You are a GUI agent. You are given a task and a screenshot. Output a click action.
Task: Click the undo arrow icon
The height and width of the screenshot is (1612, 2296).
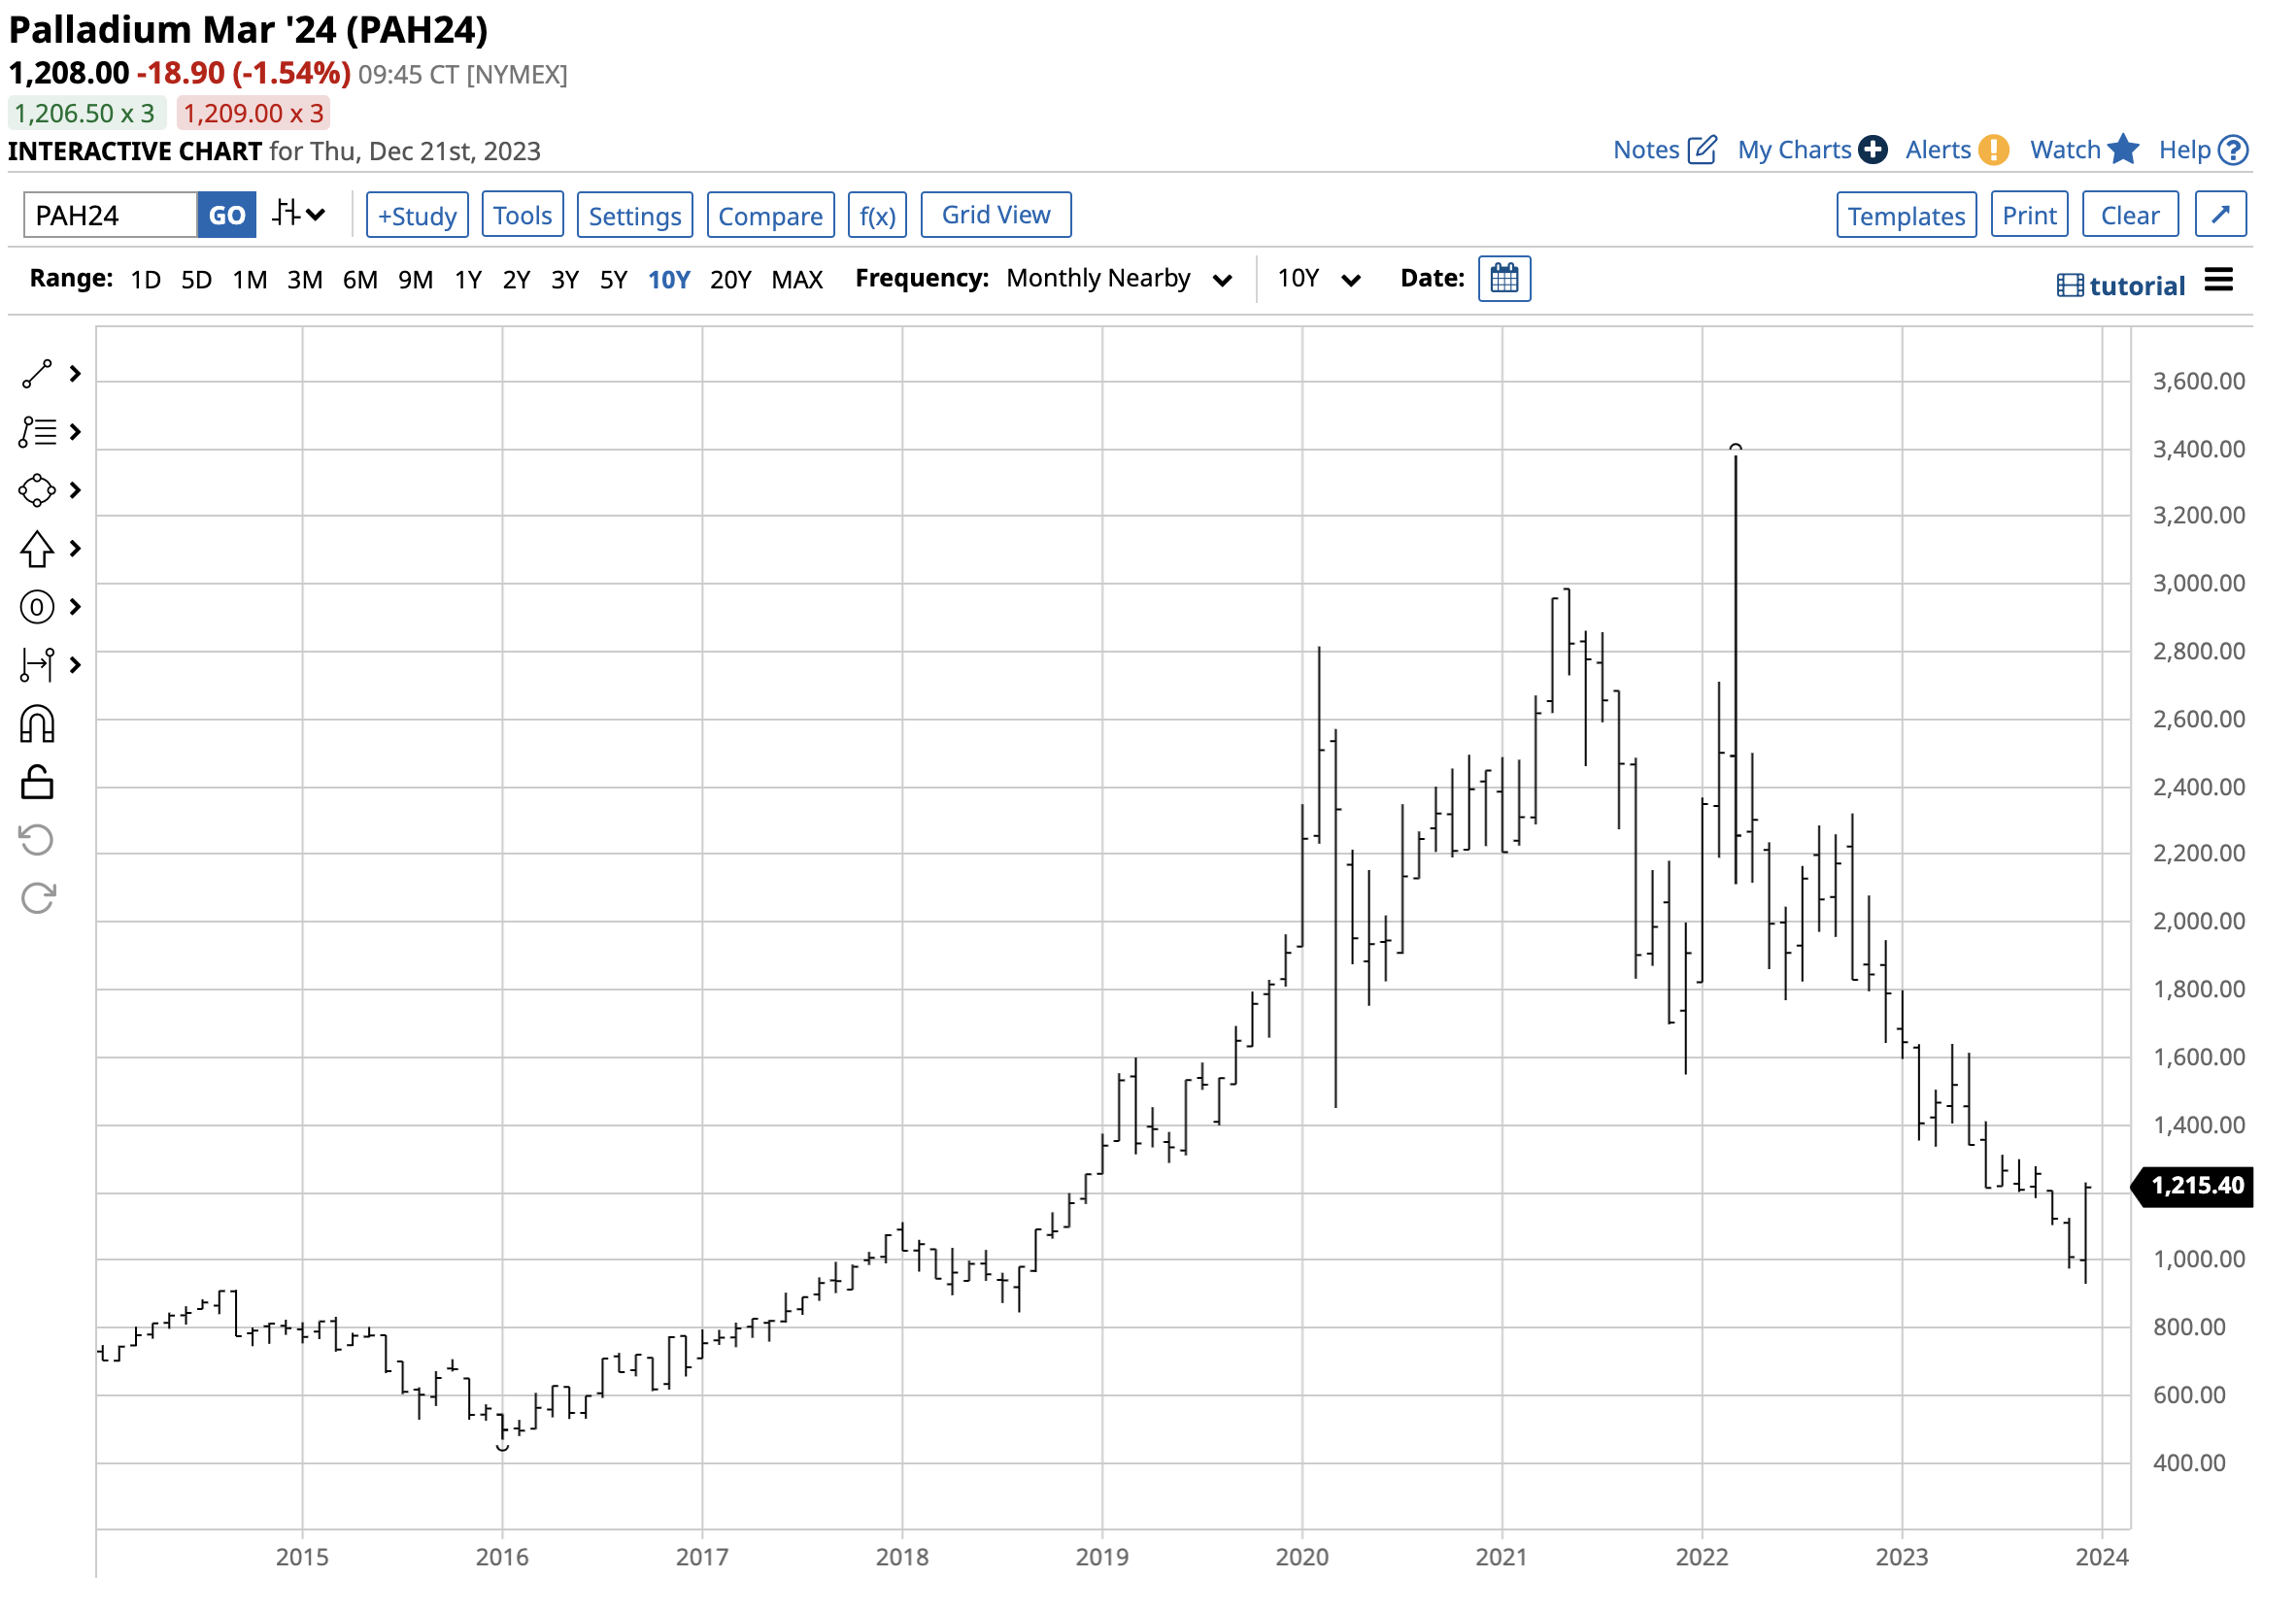37,840
